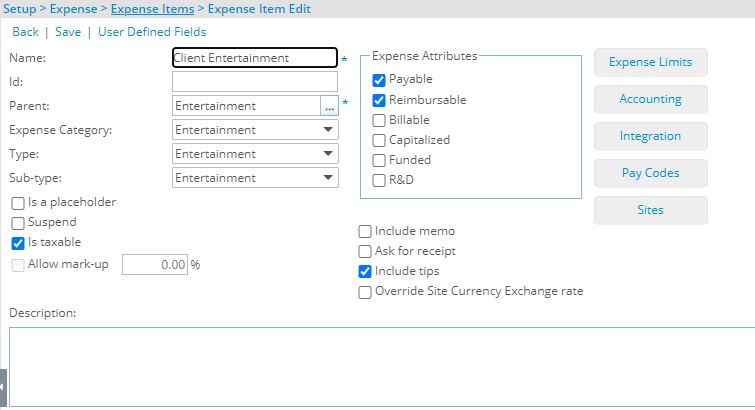Open the Sub-type dropdown arrow

point(328,178)
